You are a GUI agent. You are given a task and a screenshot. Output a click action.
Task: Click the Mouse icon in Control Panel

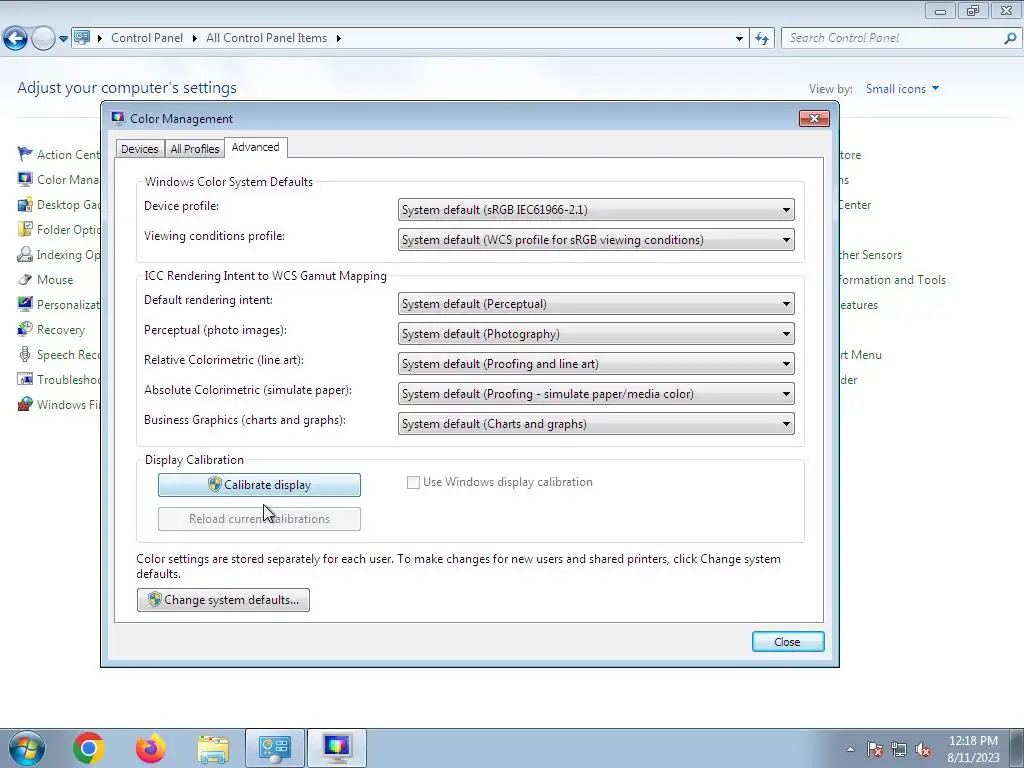(x=25, y=280)
